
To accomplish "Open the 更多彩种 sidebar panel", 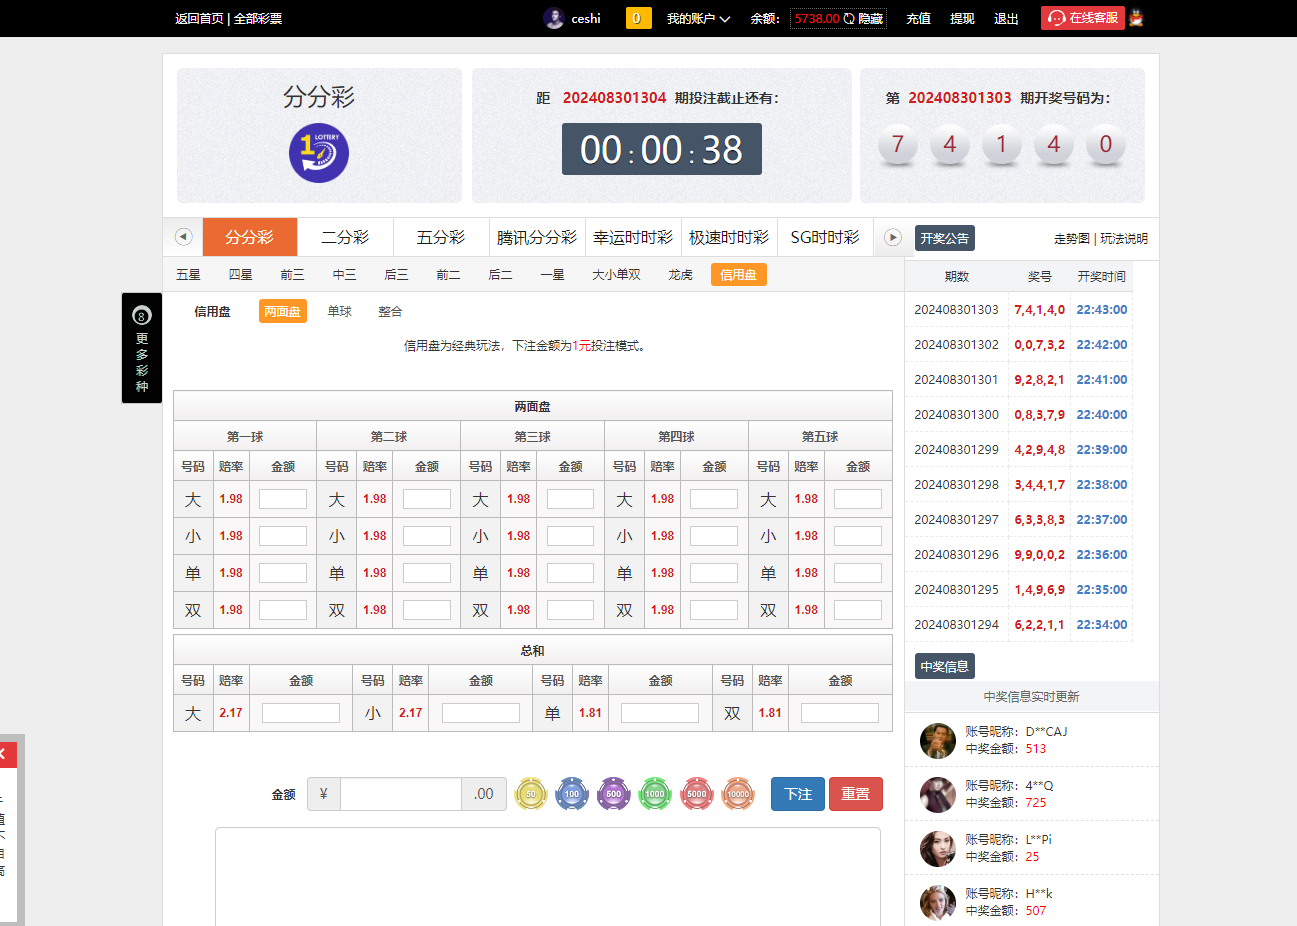I will tap(141, 348).
